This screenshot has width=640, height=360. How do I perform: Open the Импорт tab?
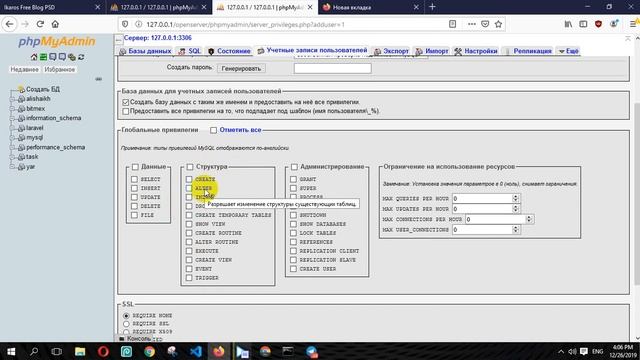[x=432, y=51]
